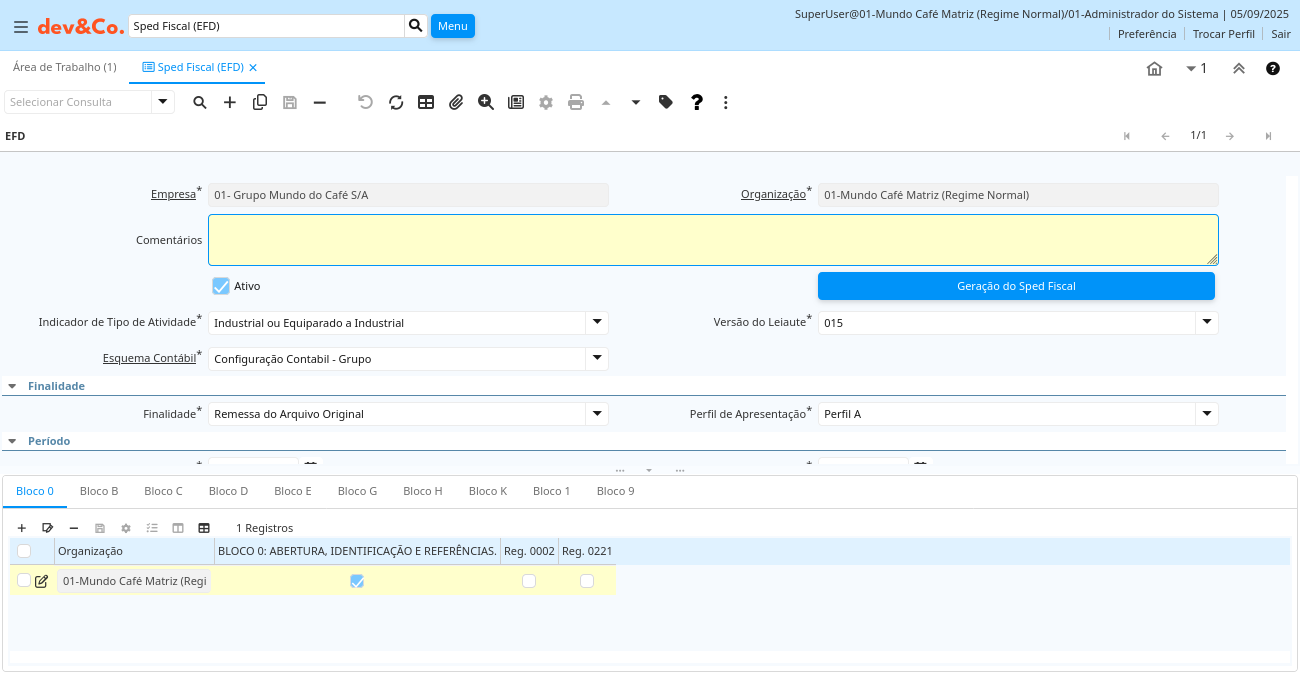Open help with question mark toolbar icon

697,102
